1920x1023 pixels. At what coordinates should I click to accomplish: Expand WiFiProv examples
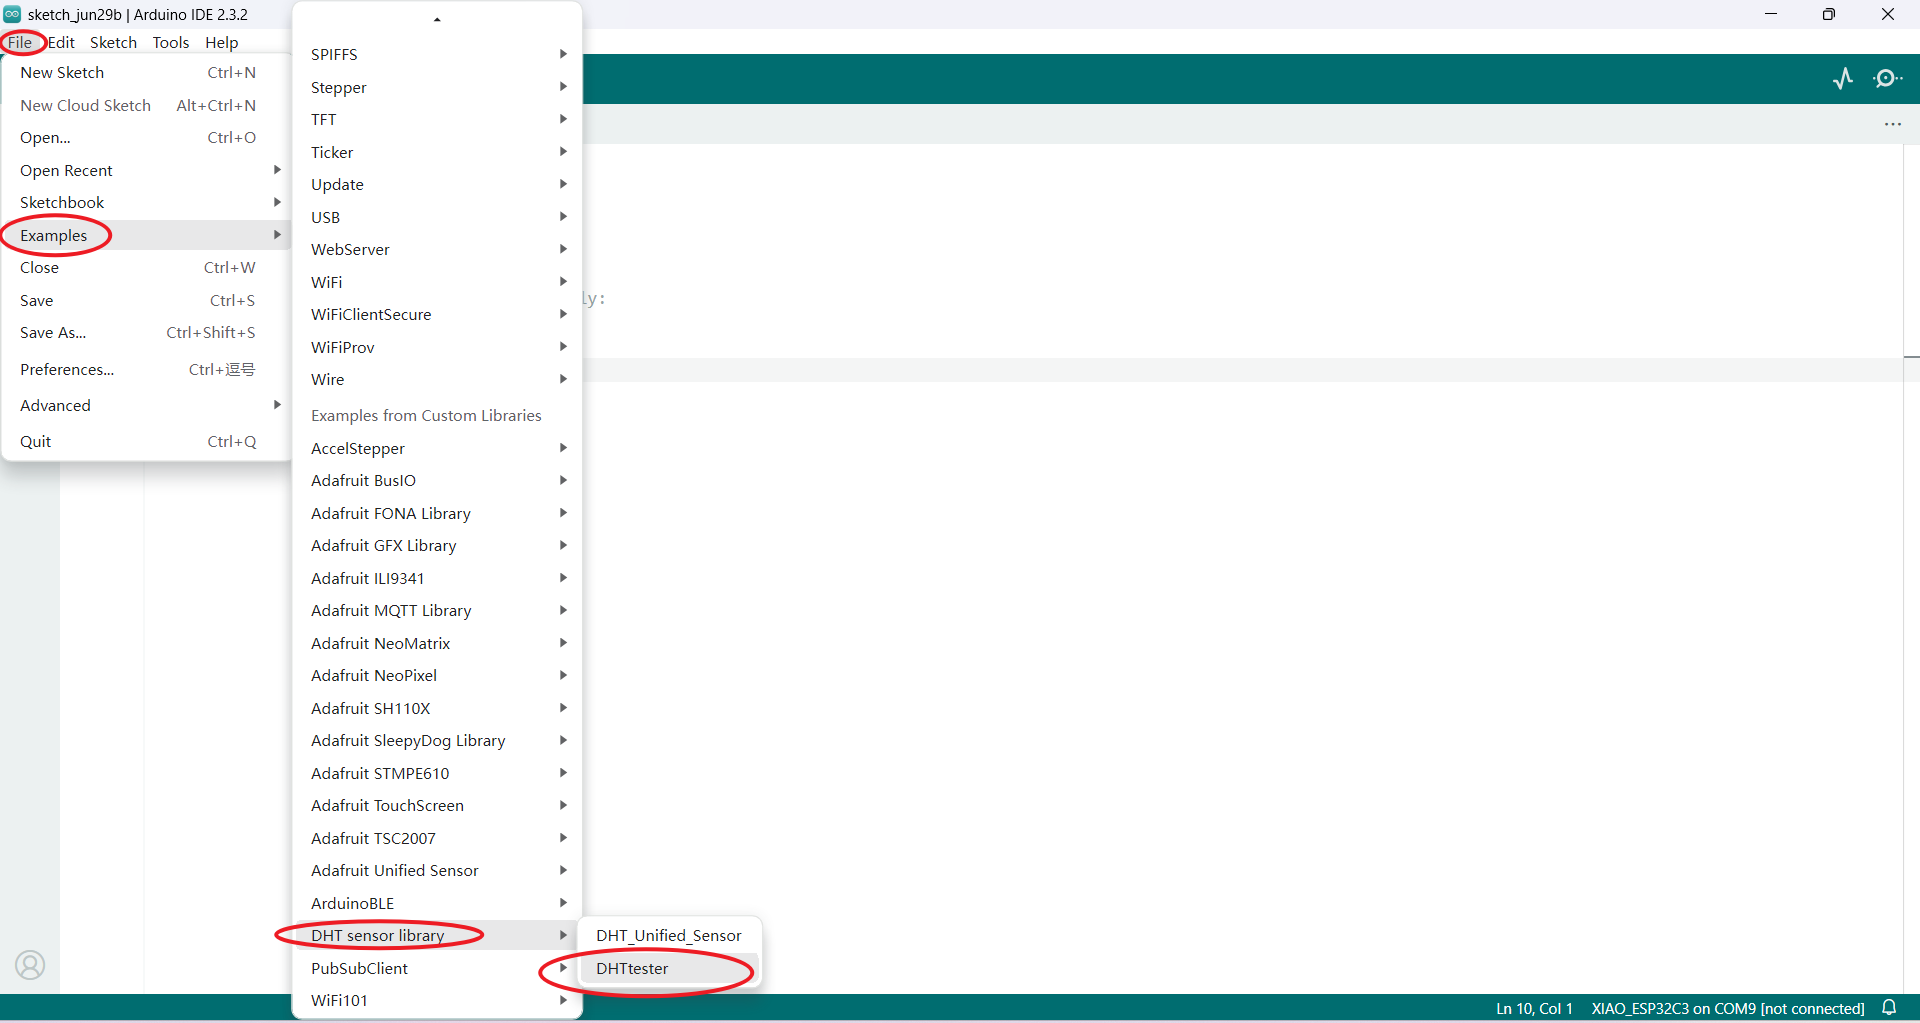(437, 347)
